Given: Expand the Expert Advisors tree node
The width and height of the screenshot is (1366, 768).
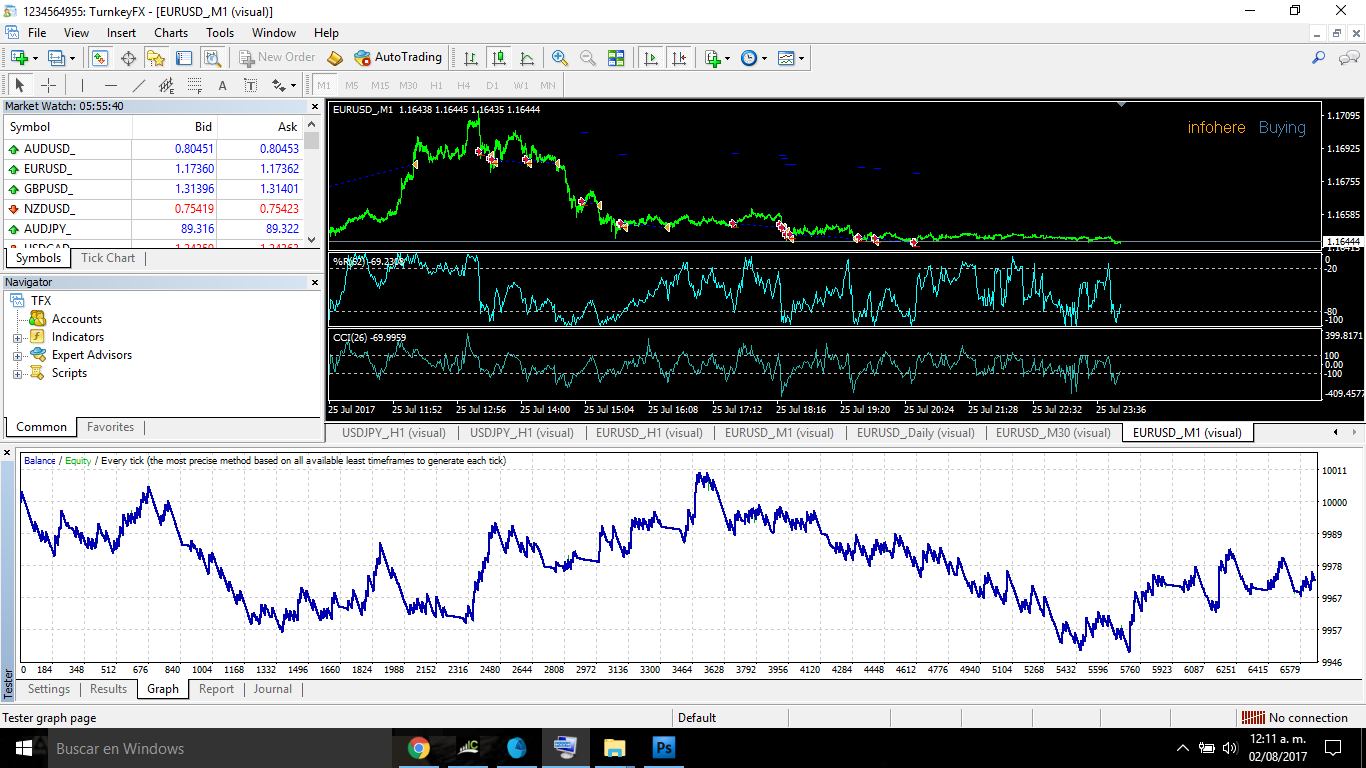Looking at the screenshot, I should point(17,356).
